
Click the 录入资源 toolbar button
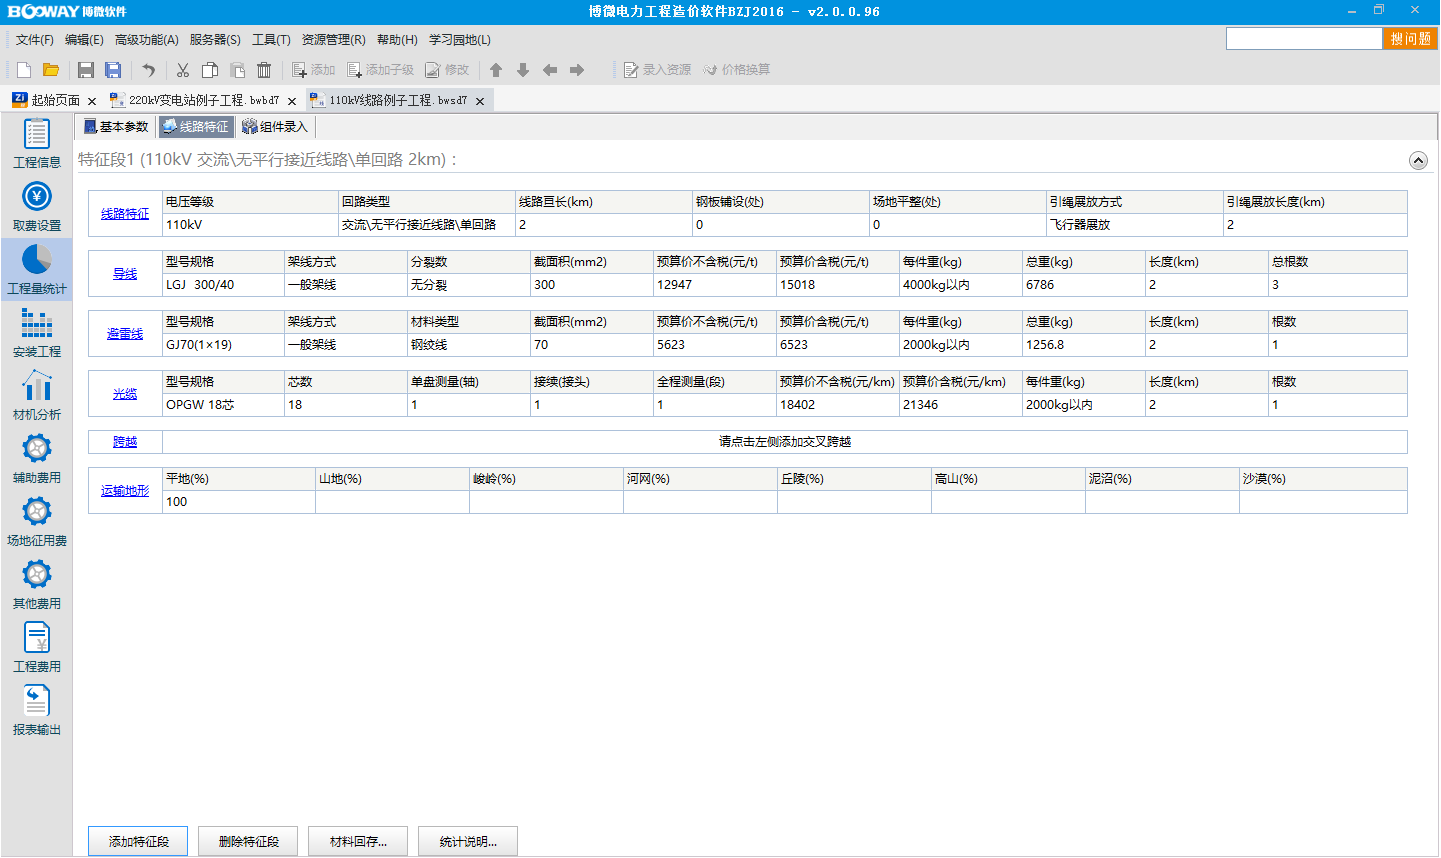(657, 70)
